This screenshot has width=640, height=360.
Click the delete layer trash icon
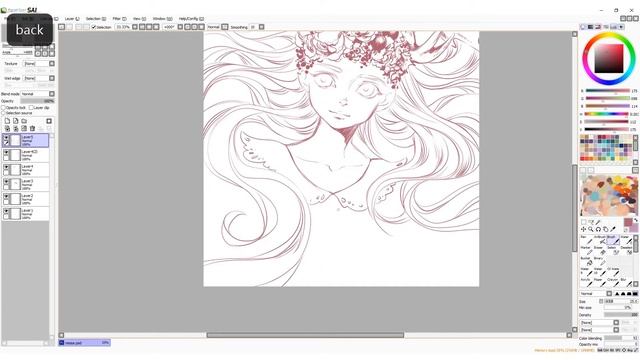coord(33,129)
